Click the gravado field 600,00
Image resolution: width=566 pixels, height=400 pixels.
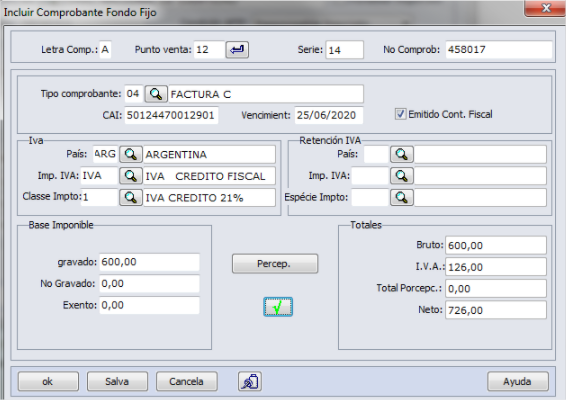[149, 262]
